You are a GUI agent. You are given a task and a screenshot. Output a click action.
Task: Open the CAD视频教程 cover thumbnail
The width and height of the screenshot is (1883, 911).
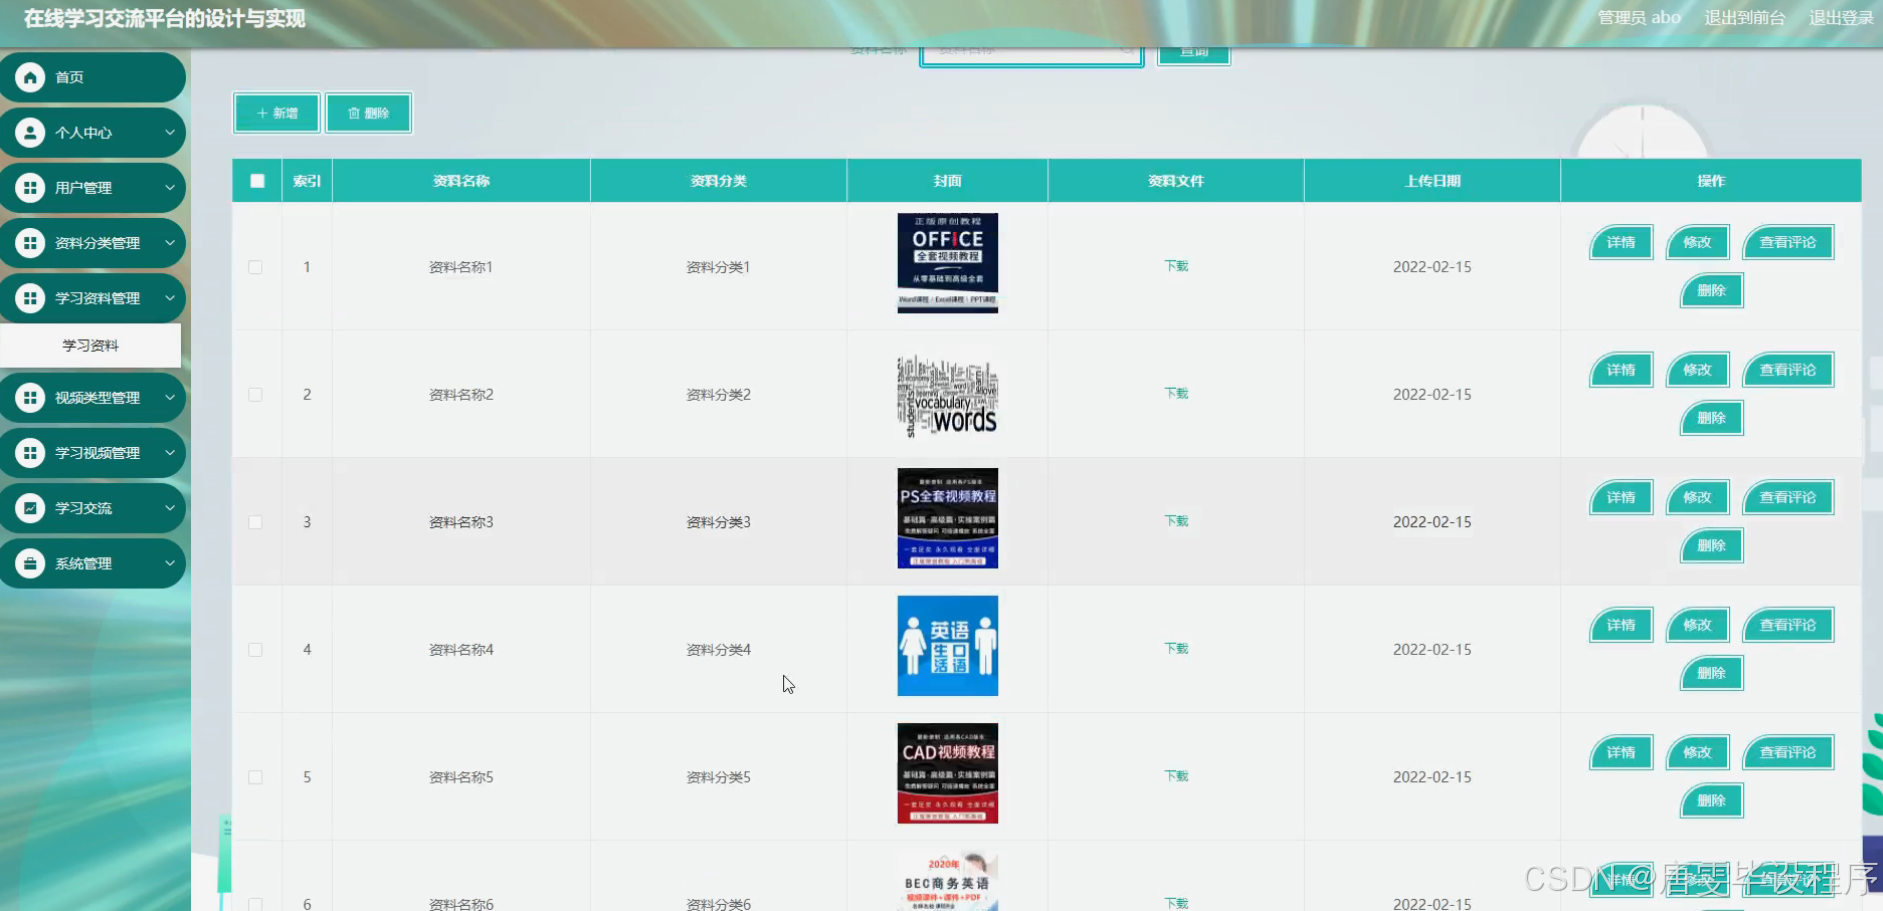(x=947, y=773)
